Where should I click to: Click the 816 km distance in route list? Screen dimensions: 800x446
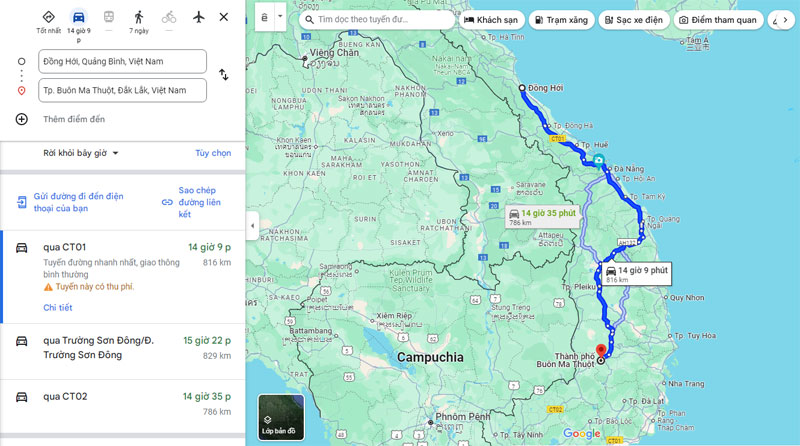tap(217, 262)
